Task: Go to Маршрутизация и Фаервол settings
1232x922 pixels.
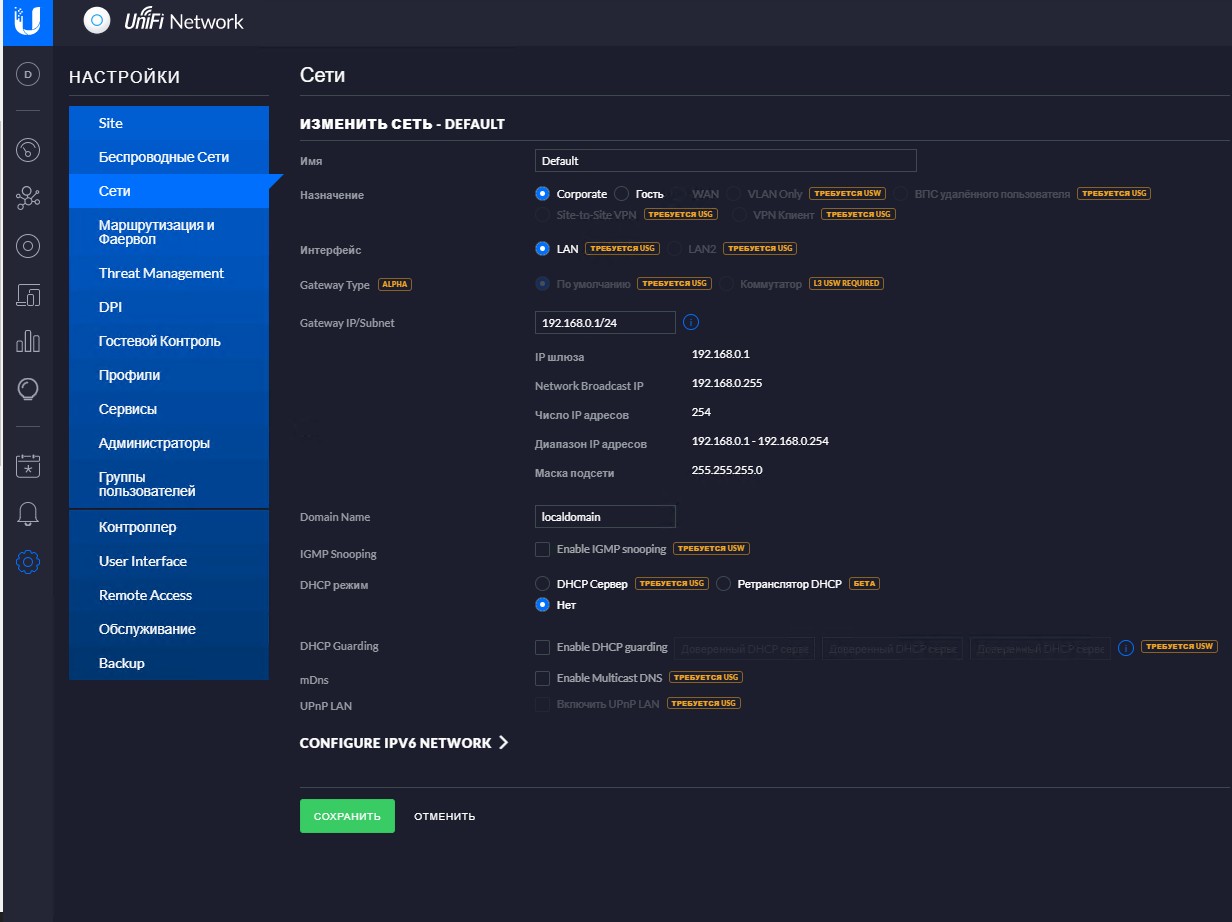Action: (156, 232)
